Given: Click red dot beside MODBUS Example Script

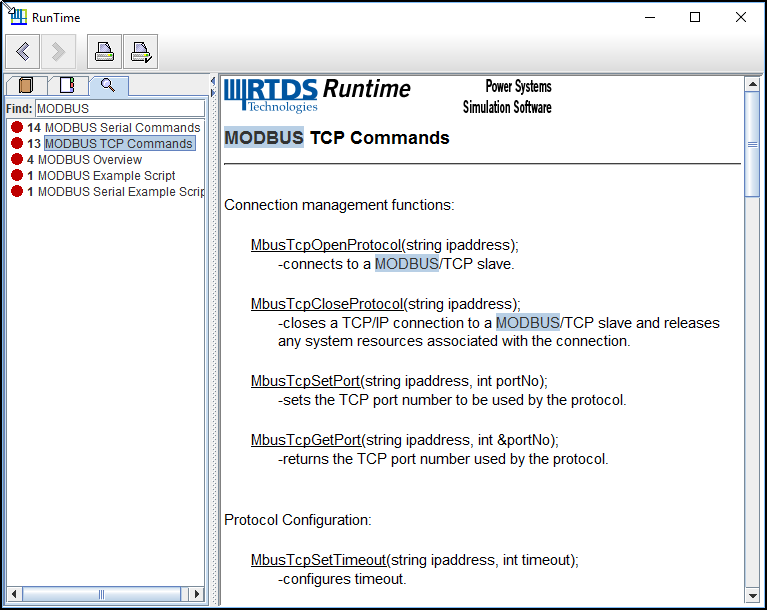Looking at the screenshot, I should tap(17, 175).
